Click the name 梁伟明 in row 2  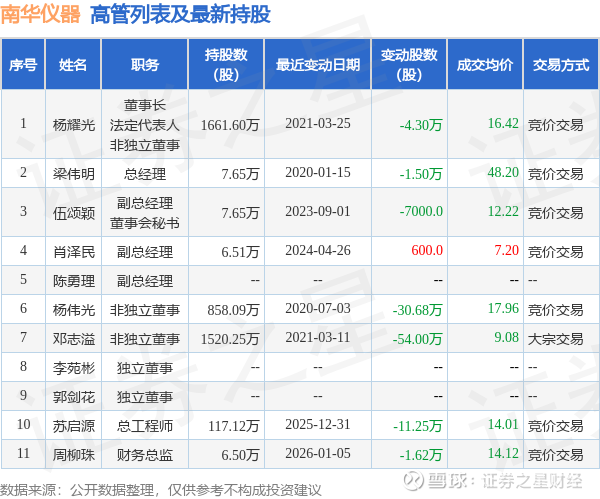coord(73,174)
